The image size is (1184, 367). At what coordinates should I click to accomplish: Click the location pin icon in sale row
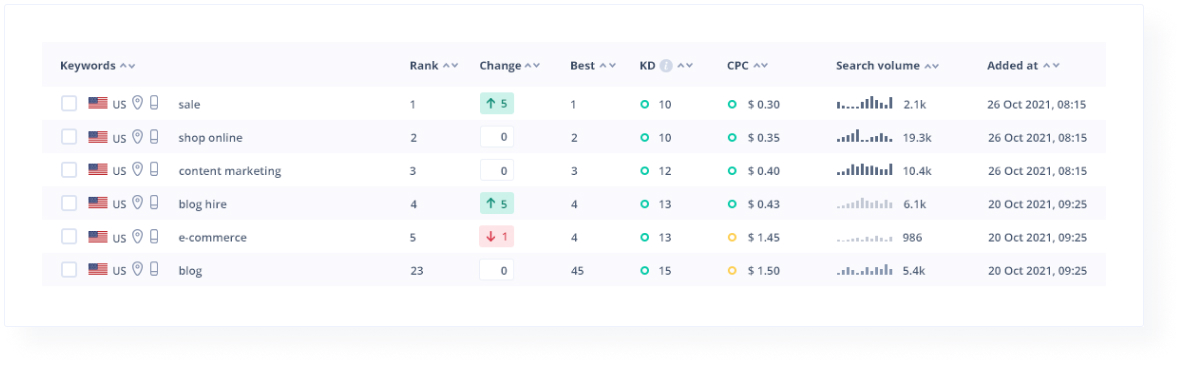[x=137, y=103]
